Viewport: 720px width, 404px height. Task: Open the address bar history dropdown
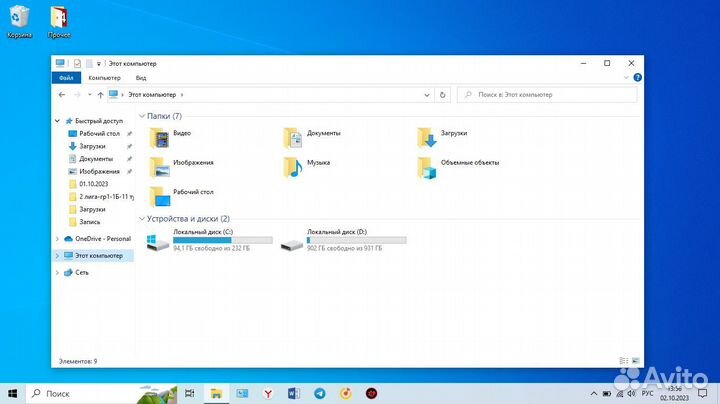[x=428, y=95]
